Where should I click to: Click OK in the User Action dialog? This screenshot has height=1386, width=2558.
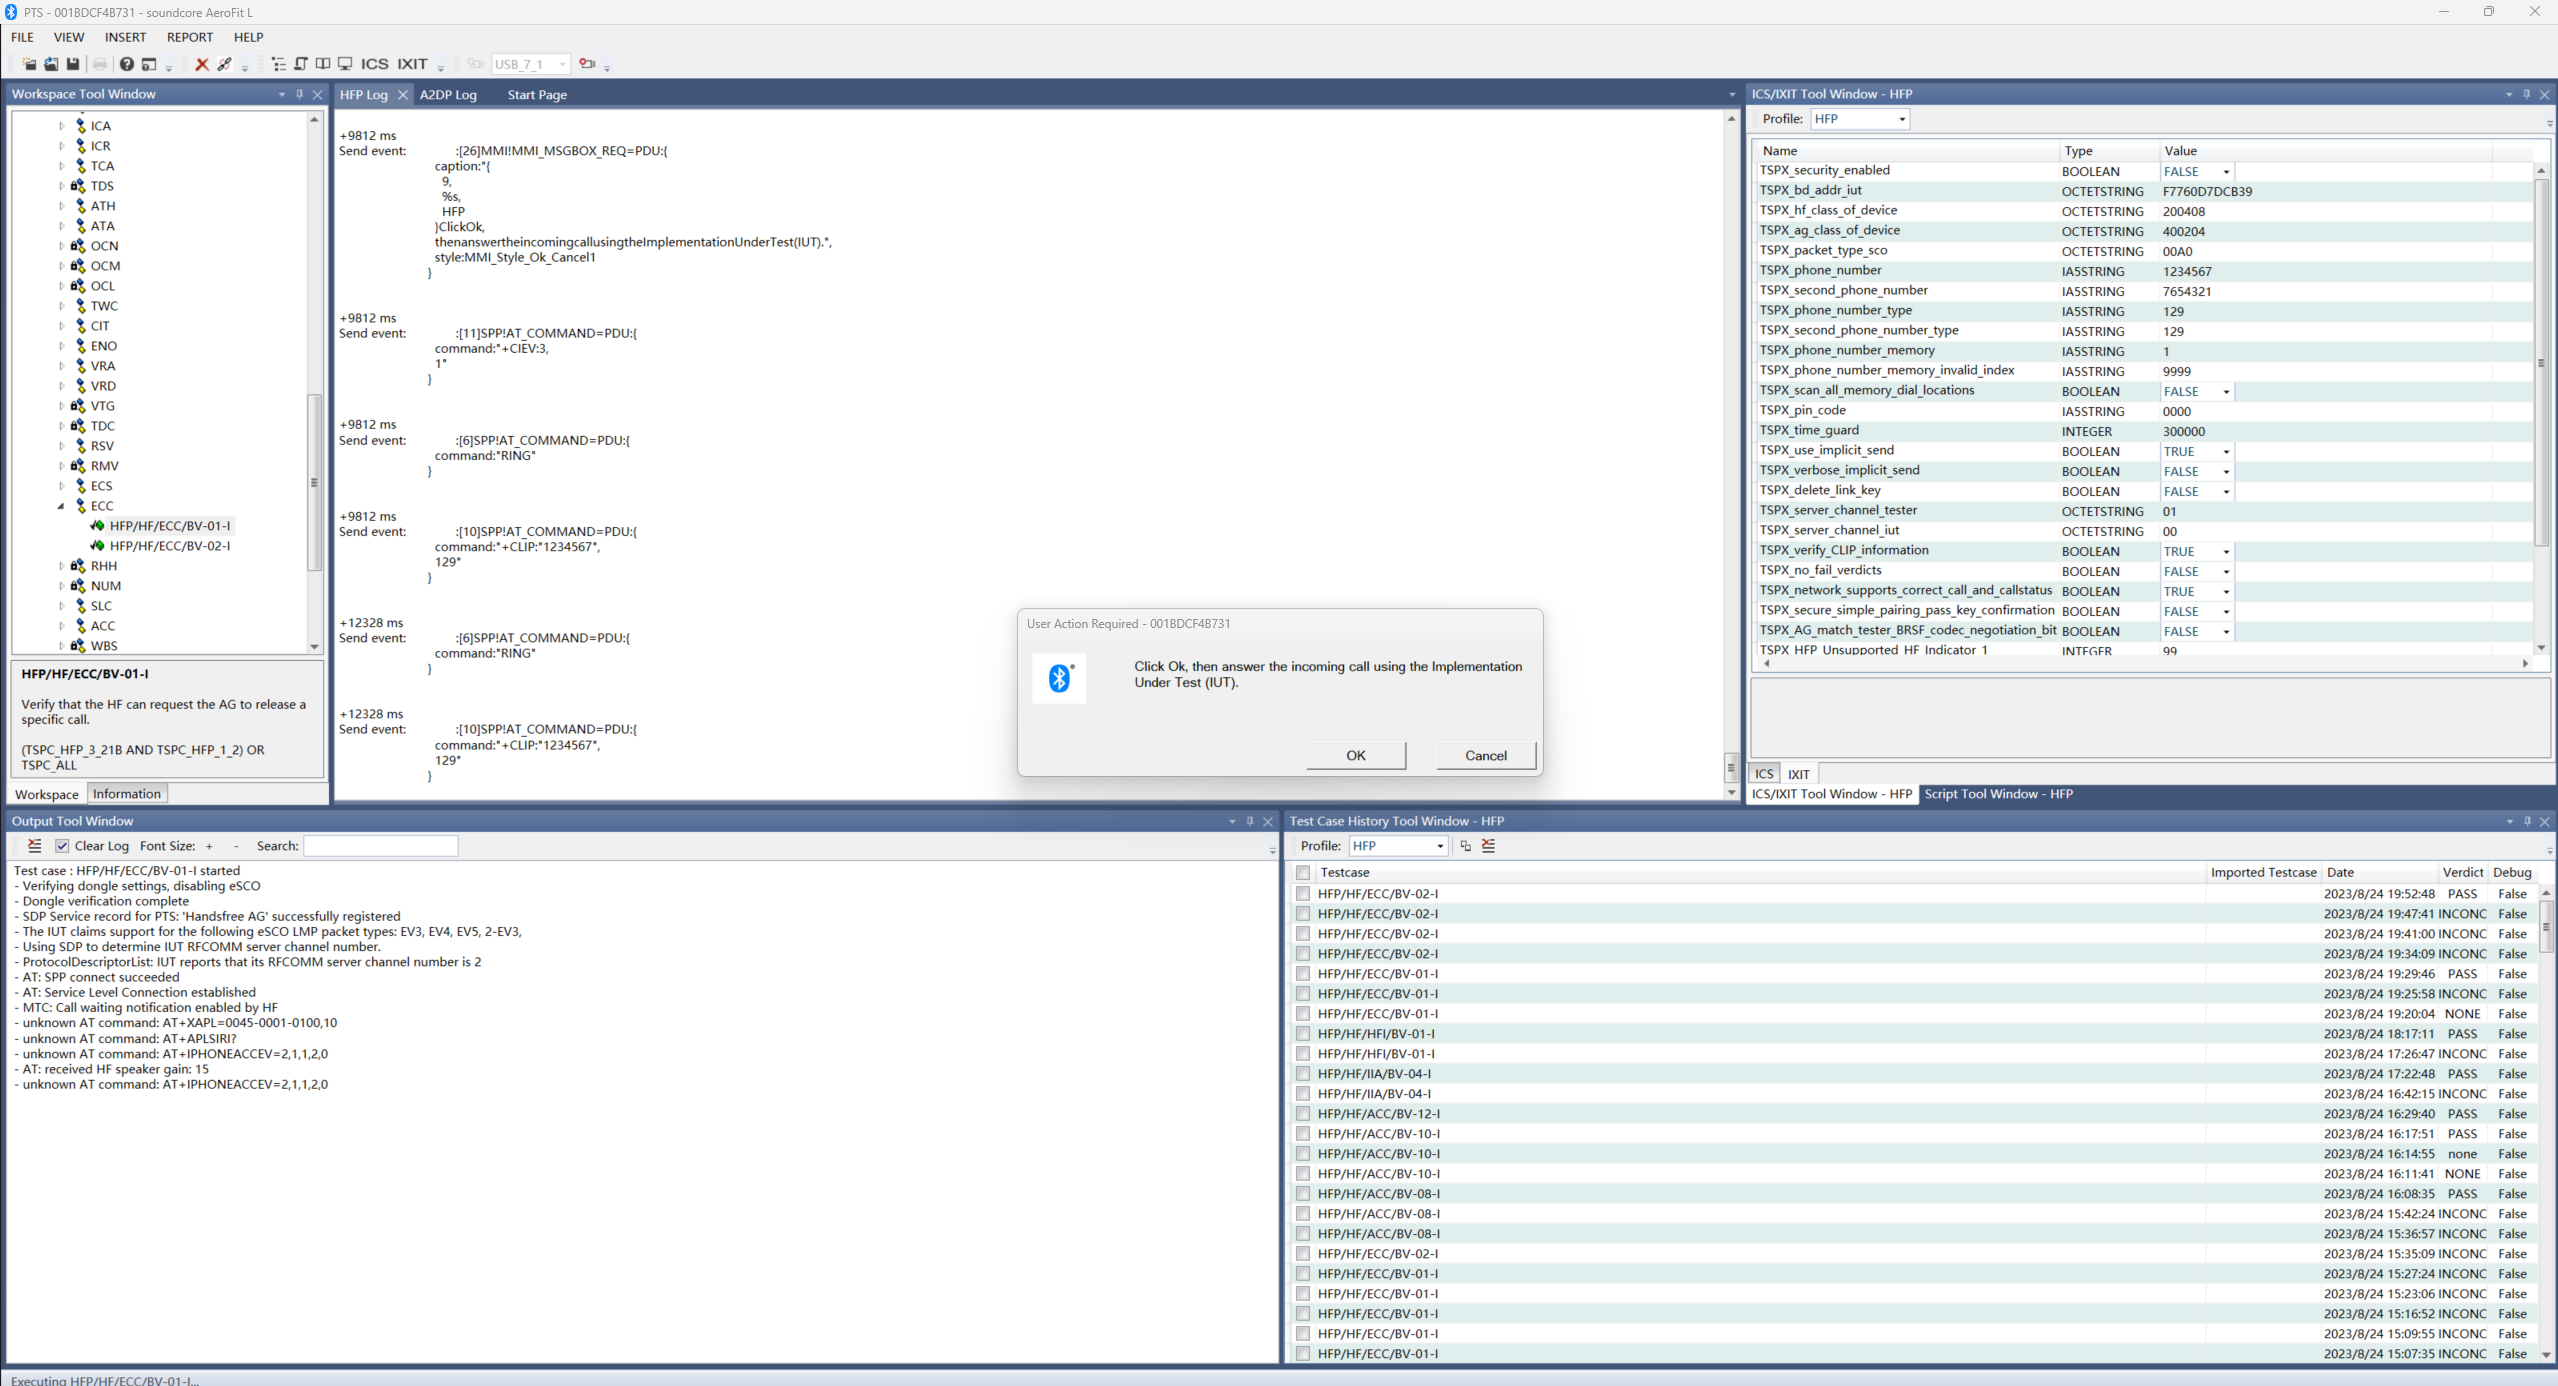(1355, 756)
